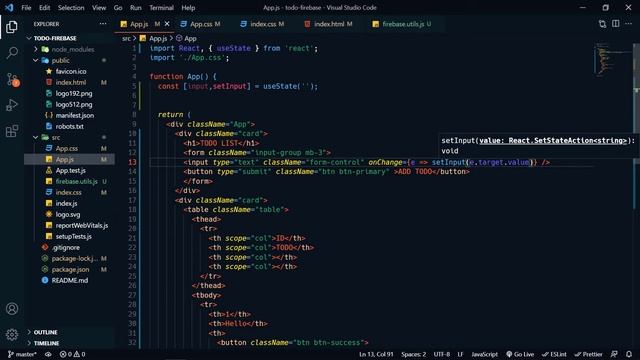Open robots.txt file
Viewport: 640px width, 360px height.
(x=69, y=126)
